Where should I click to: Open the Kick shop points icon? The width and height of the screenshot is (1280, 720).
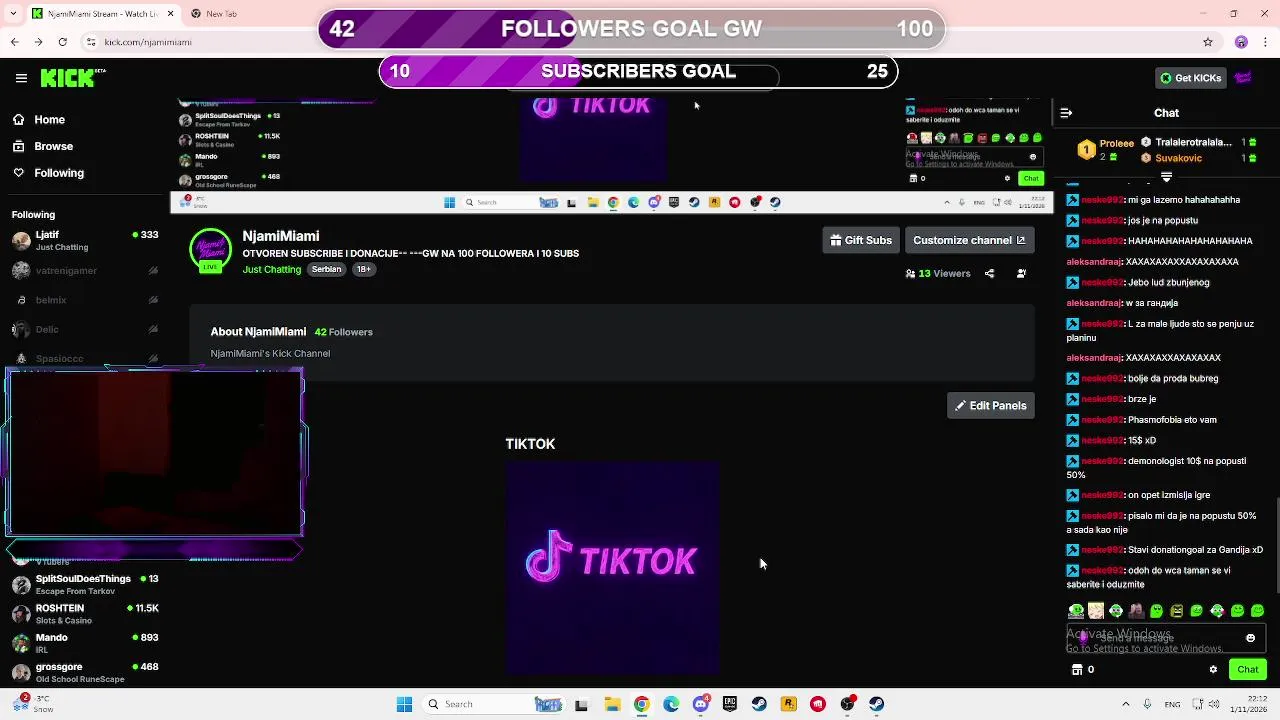pos(1076,670)
